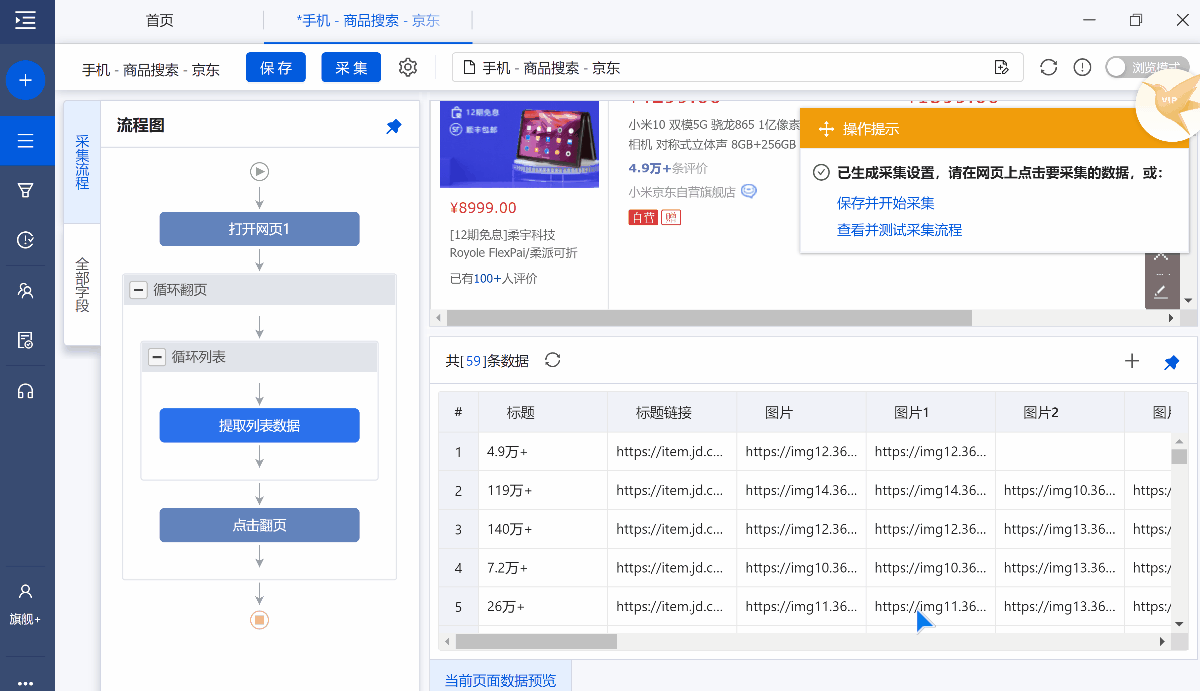This screenshot has width=1200, height=691.
Task: Click web page horizontal scrollbar left arrow
Action: point(438,318)
